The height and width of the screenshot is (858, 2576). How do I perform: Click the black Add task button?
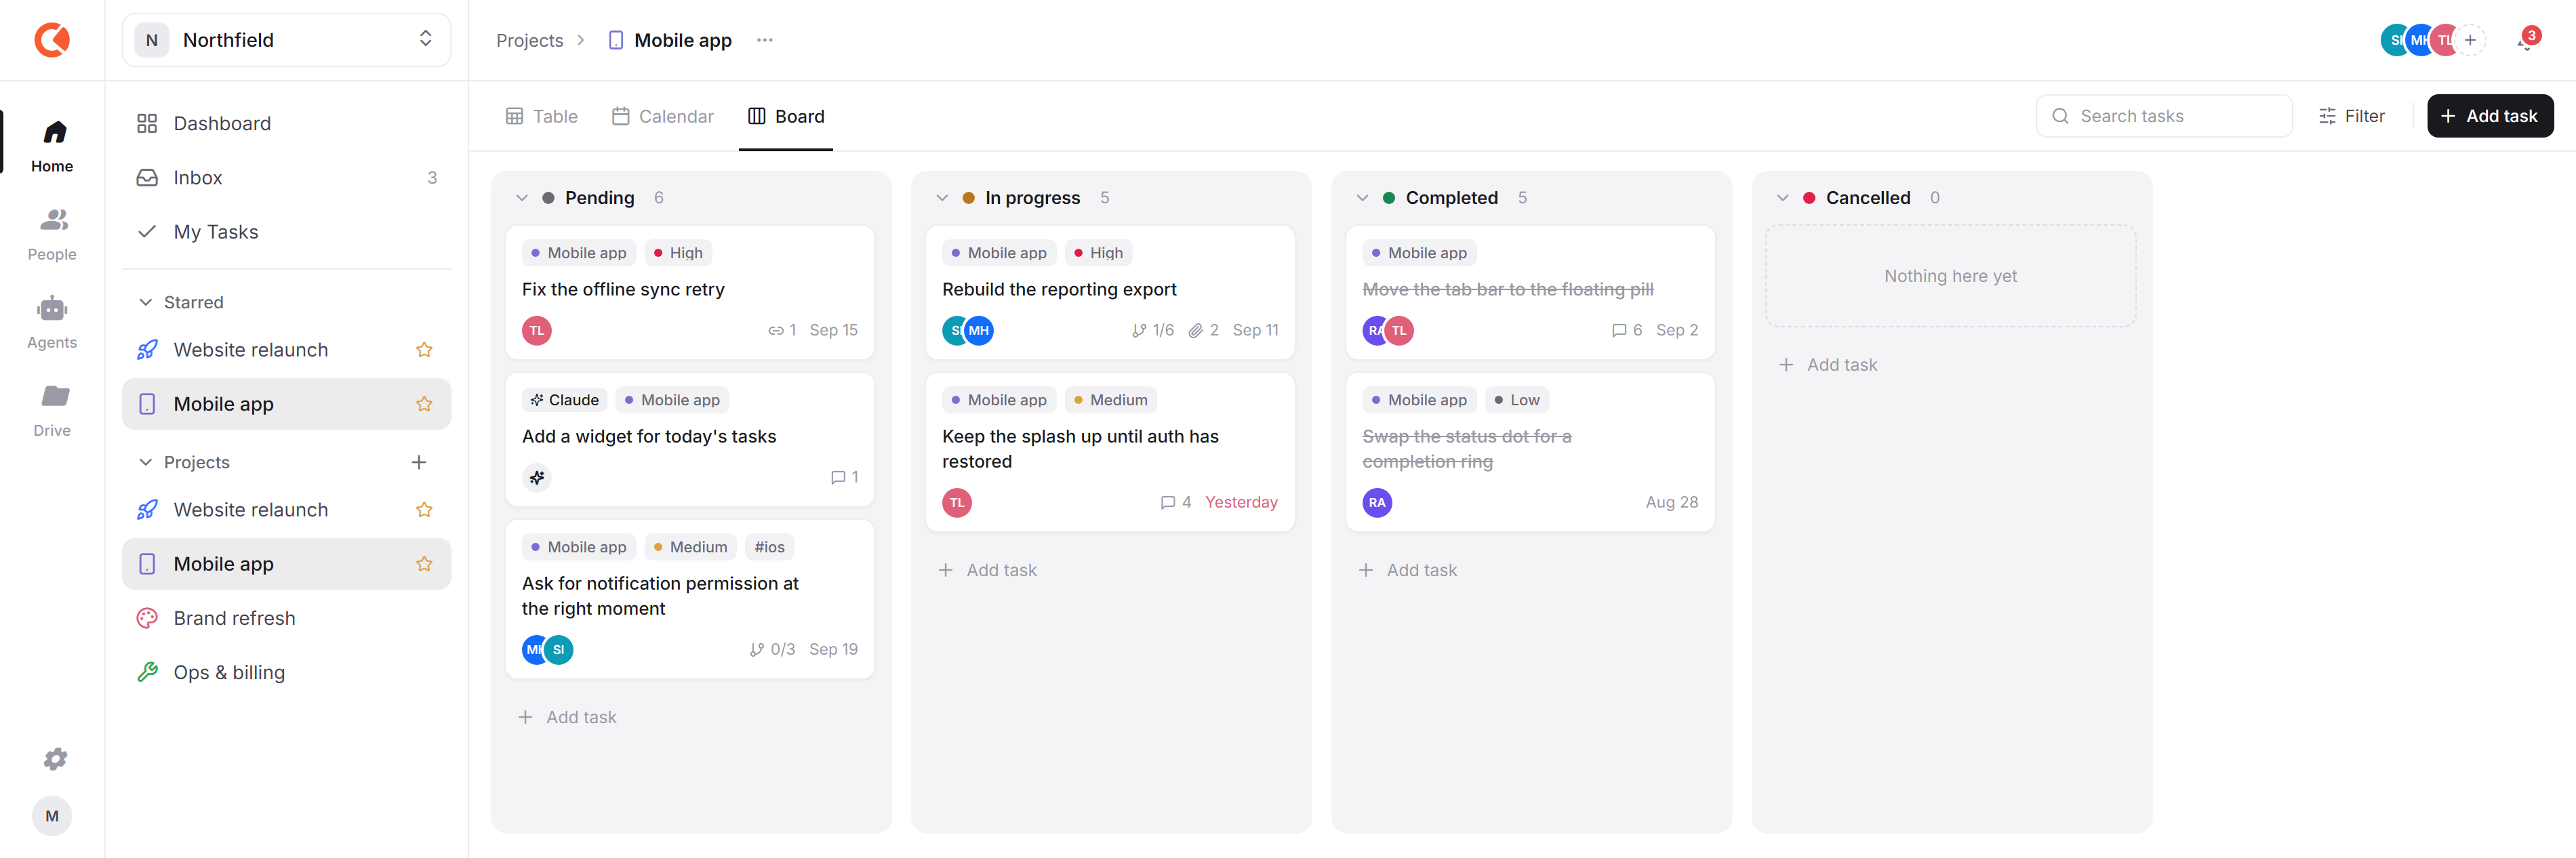point(2490,116)
